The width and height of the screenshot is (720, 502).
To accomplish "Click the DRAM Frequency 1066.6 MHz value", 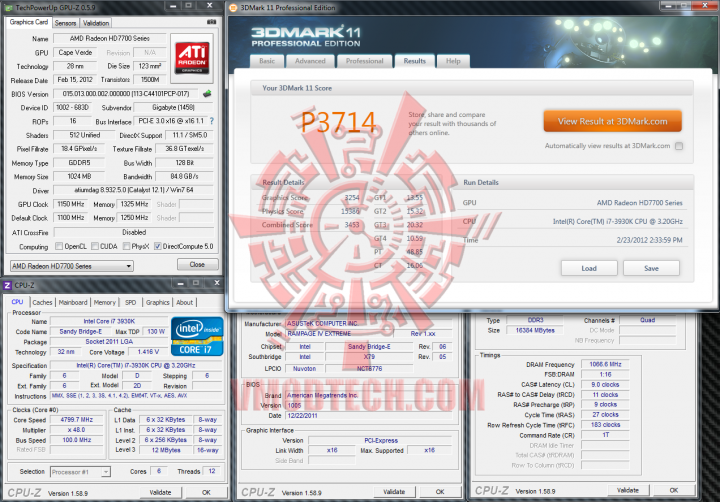I will [605, 364].
